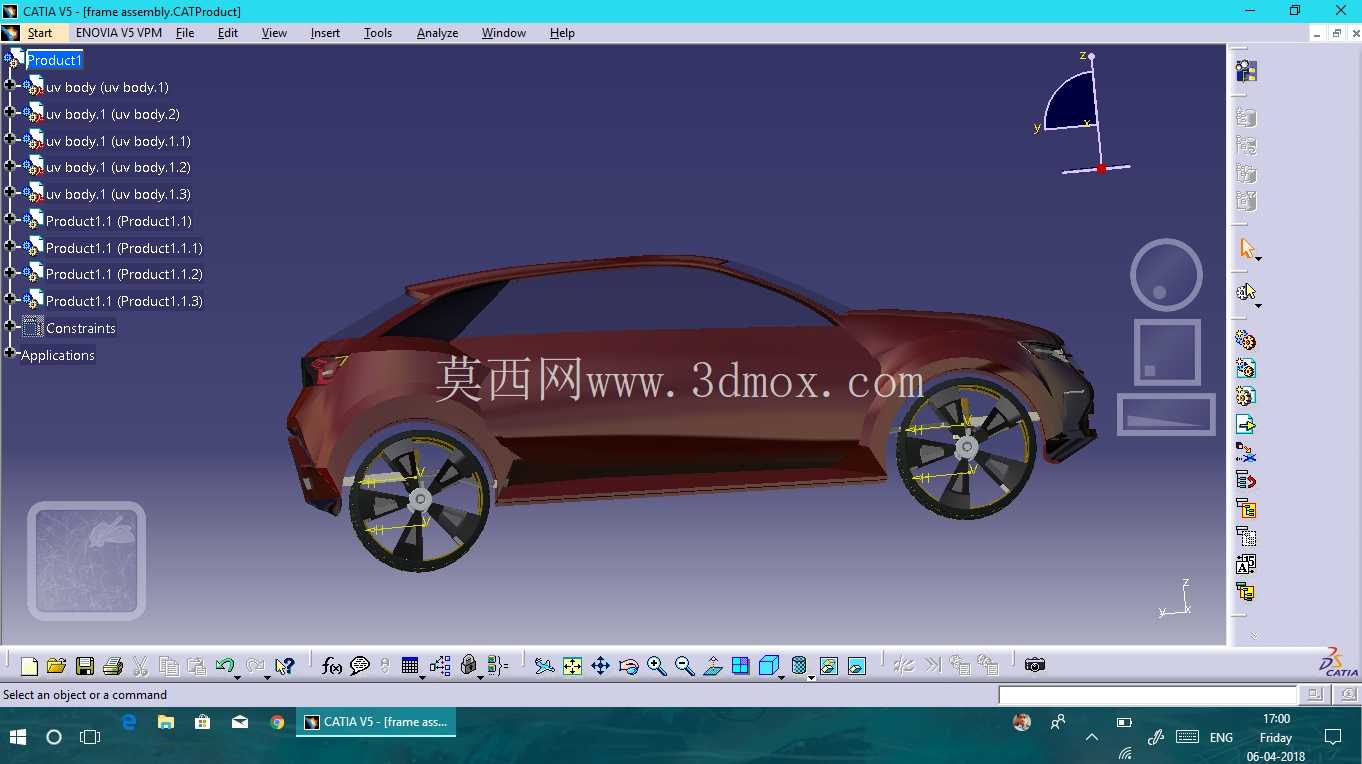This screenshot has height=764, width=1362.
Task: Open a file using the folder icon
Action: 56,666
